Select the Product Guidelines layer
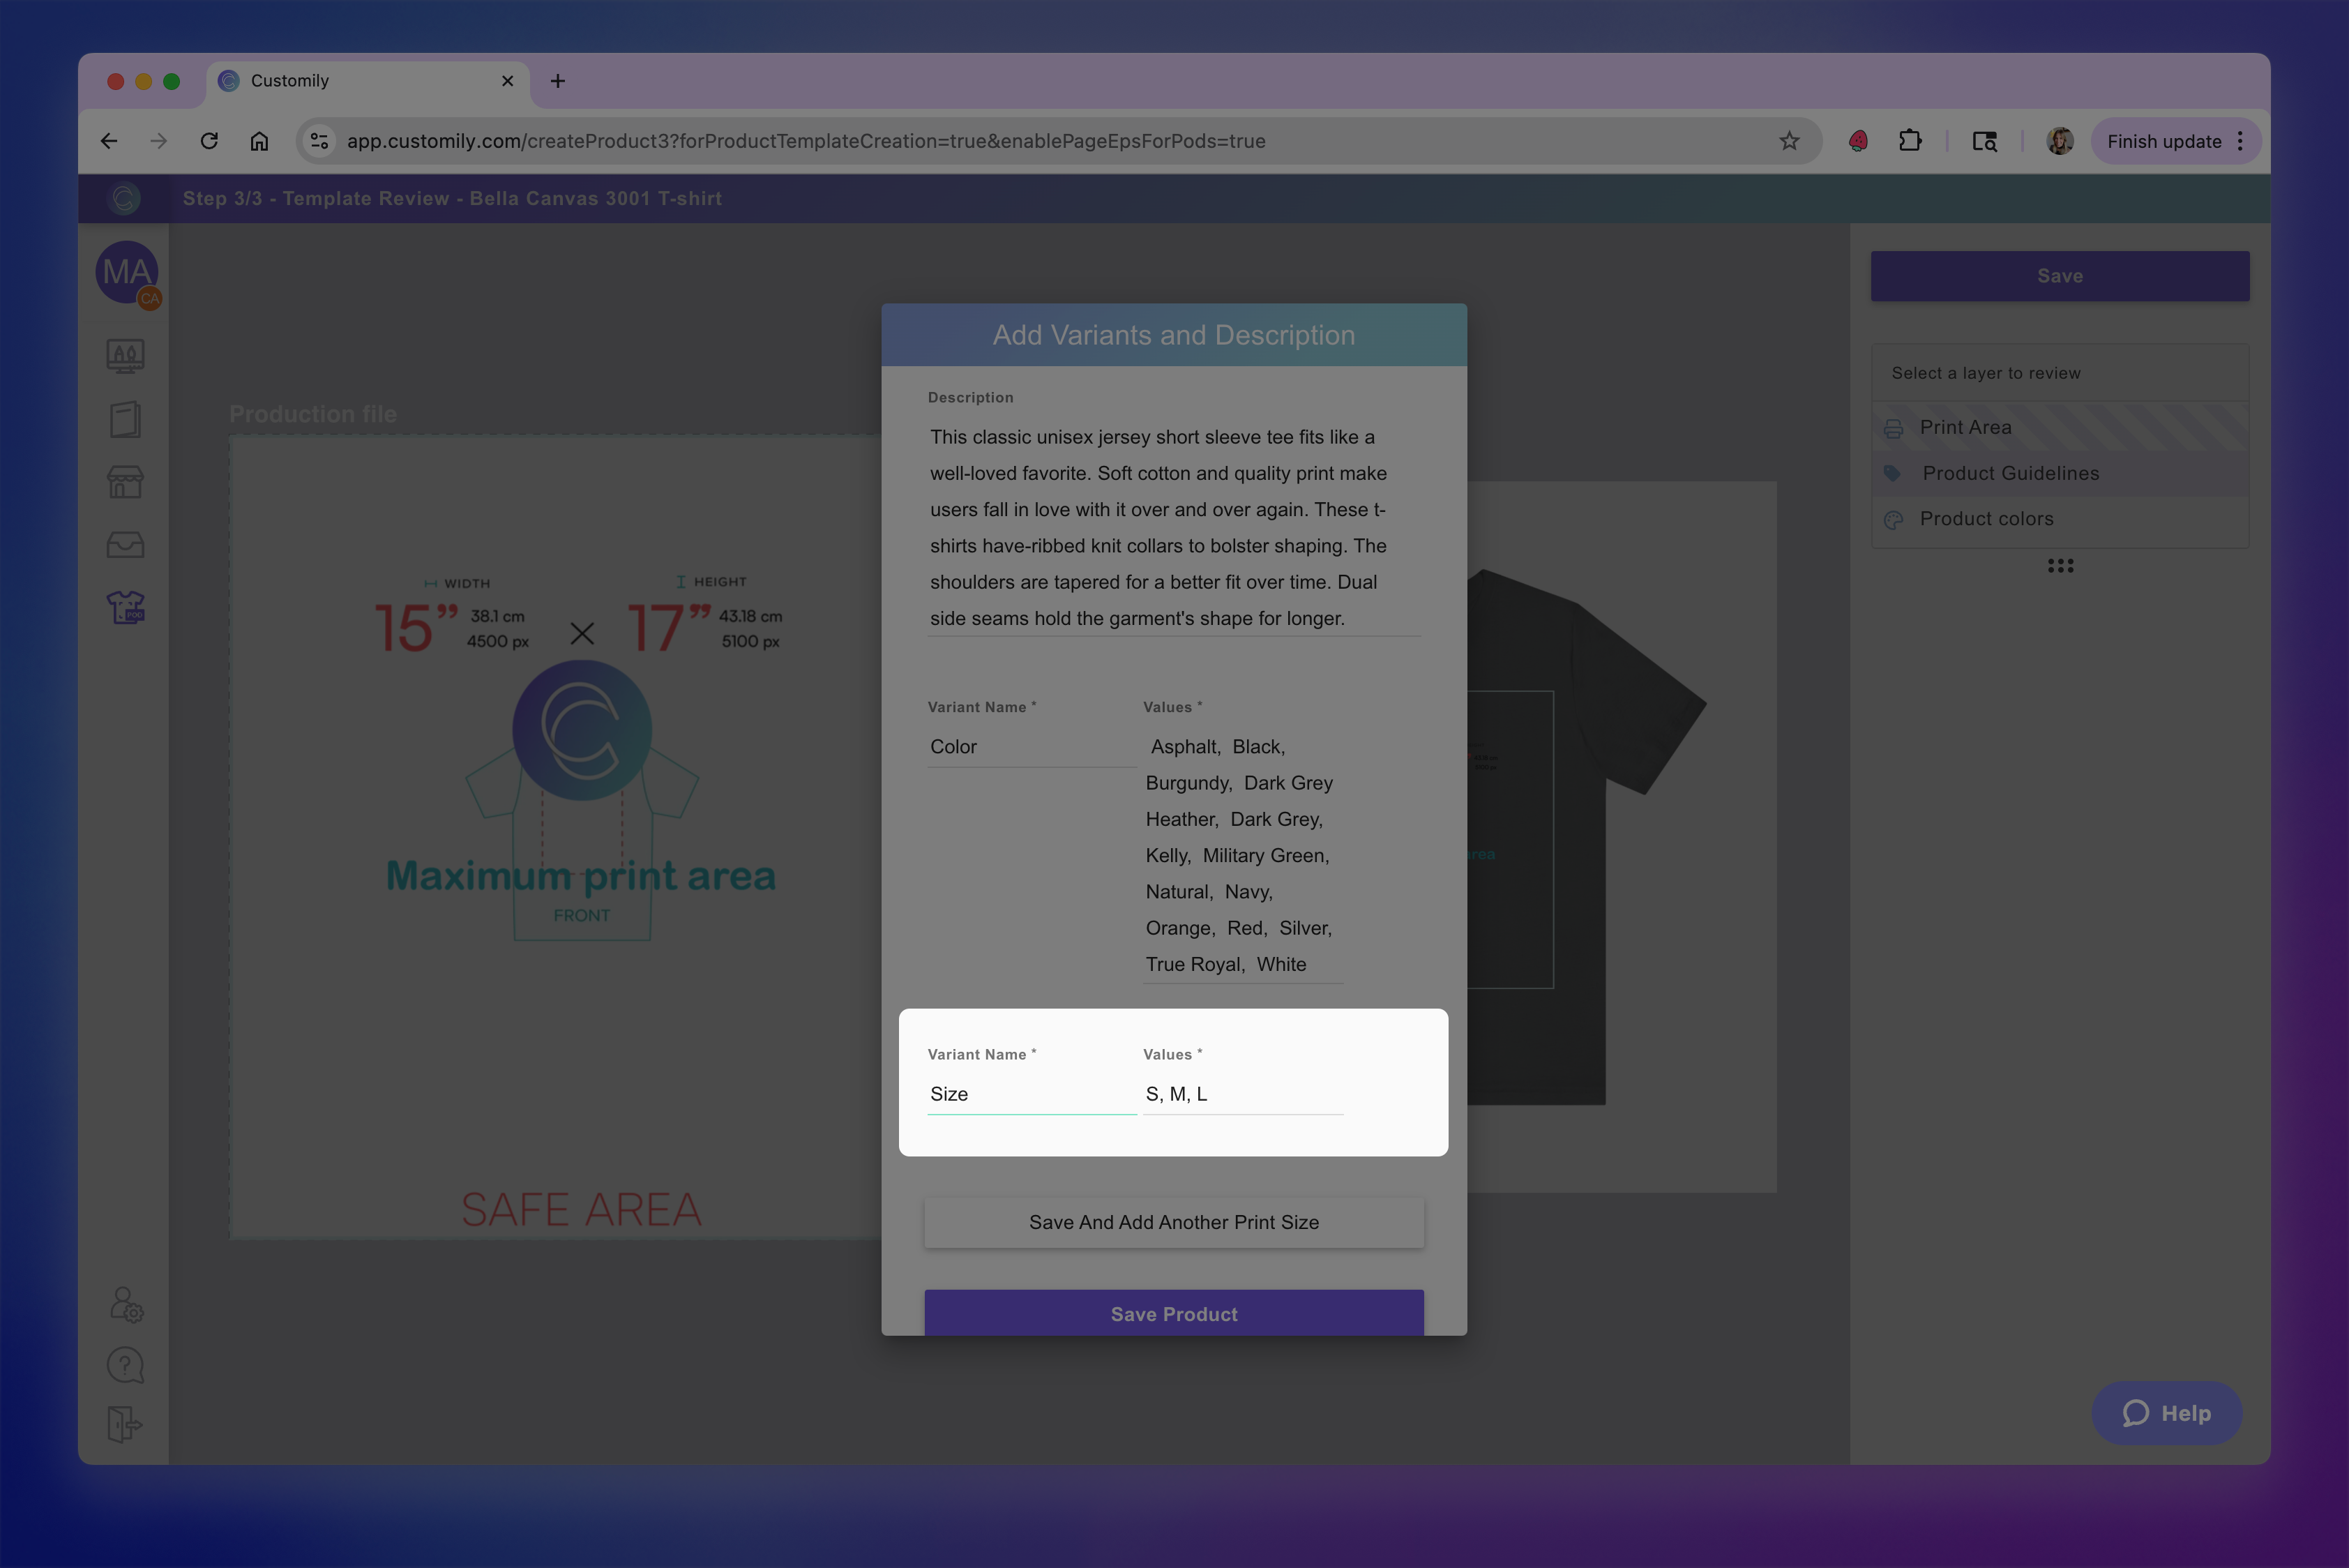Screen dimensions: 2349x1568 coord(2010,473)
